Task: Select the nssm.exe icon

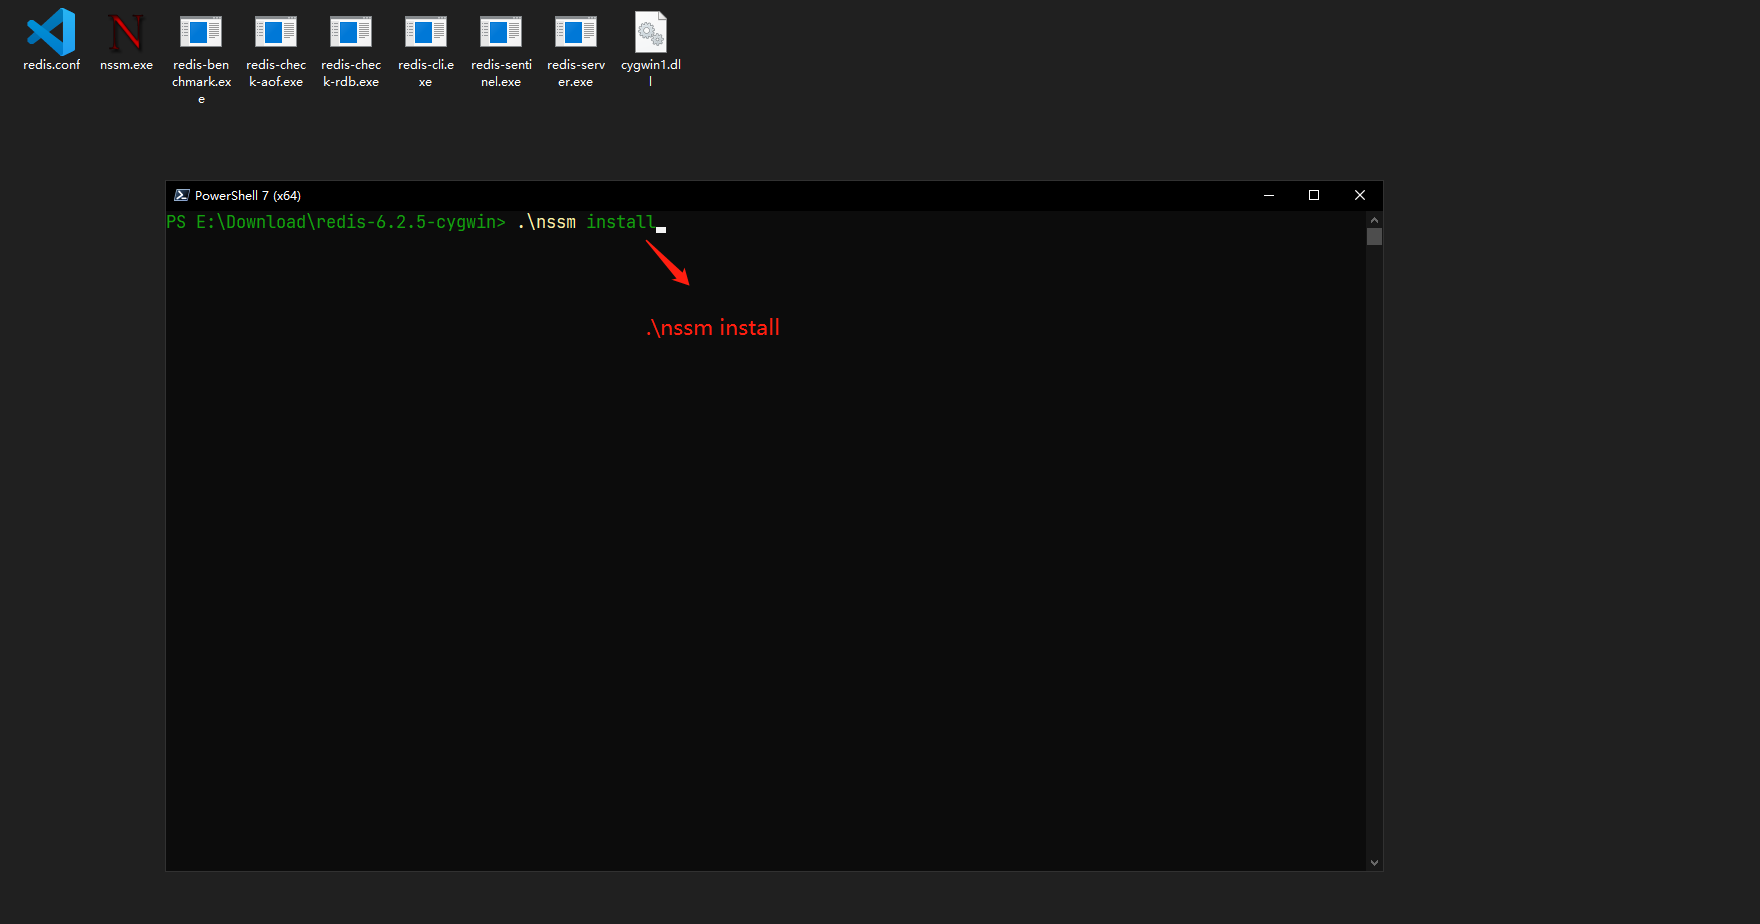Action: (x=126, y=32)
